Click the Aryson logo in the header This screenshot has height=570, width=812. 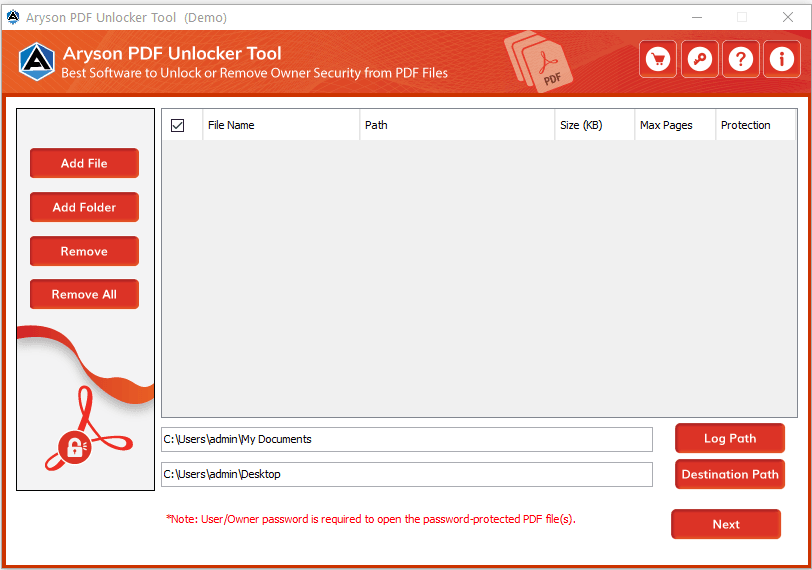pos(37,62)
